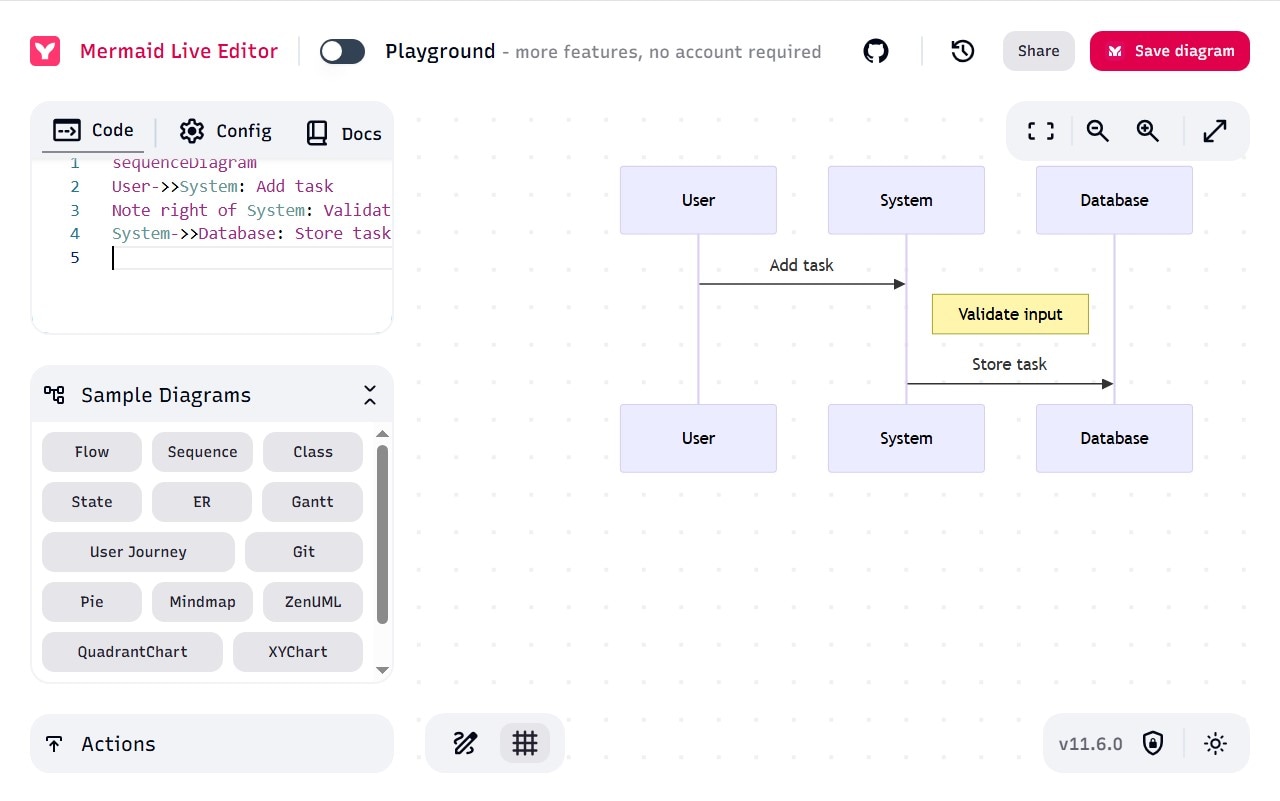Click the Mermaid Live Editor title
This screenshot has width=1280, height=801.
[179, 51]
